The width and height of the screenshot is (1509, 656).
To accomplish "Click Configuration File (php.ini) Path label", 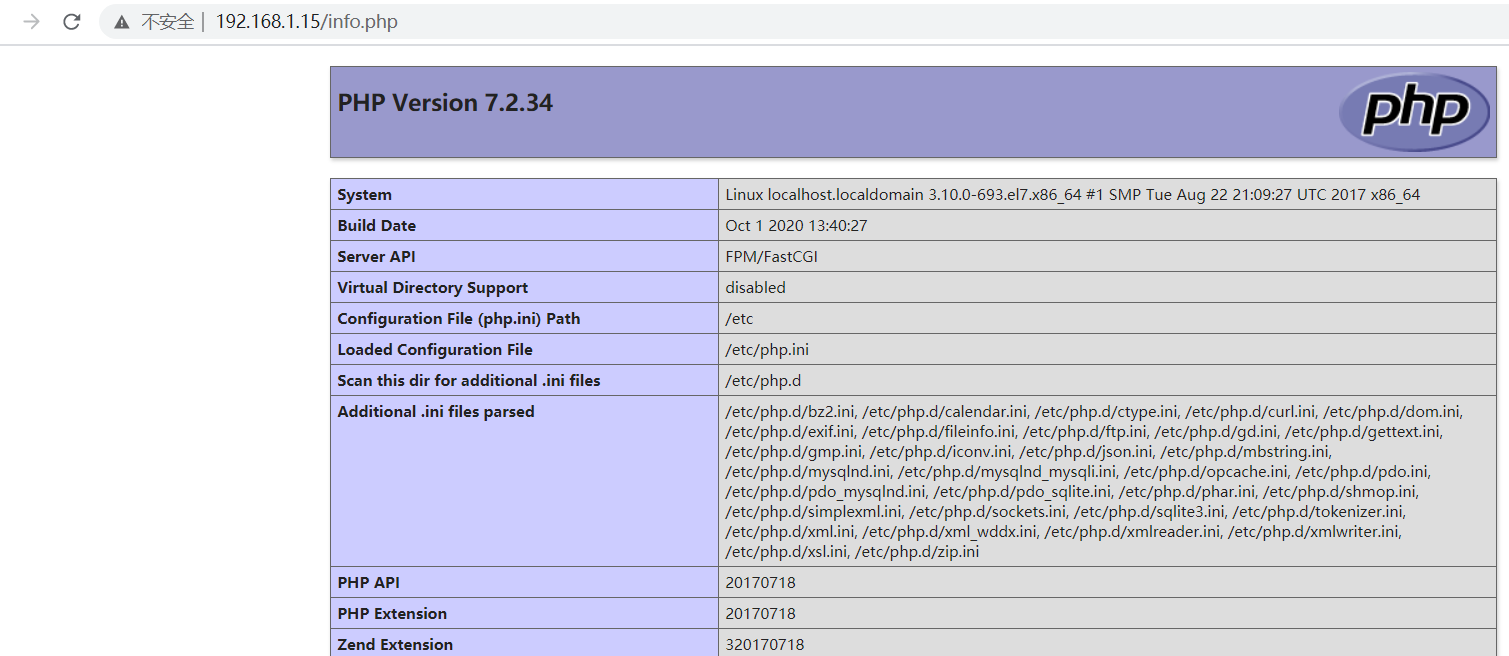I will click(x=459, y=319).
